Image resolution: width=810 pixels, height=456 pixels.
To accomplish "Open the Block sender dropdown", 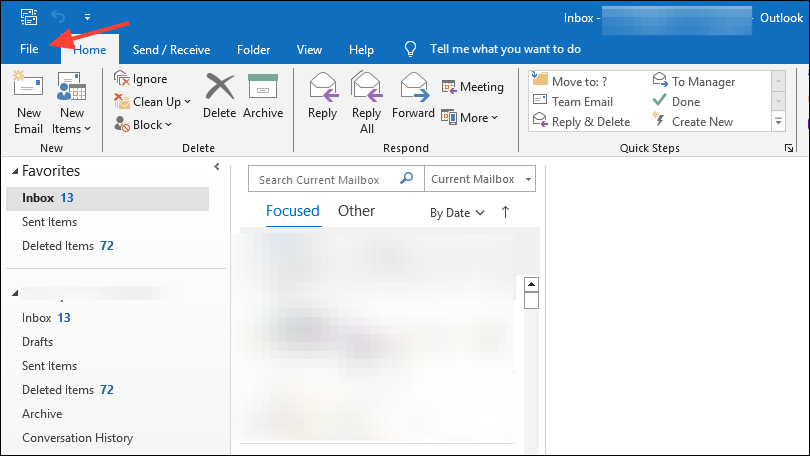I will (x=143, y=124).
